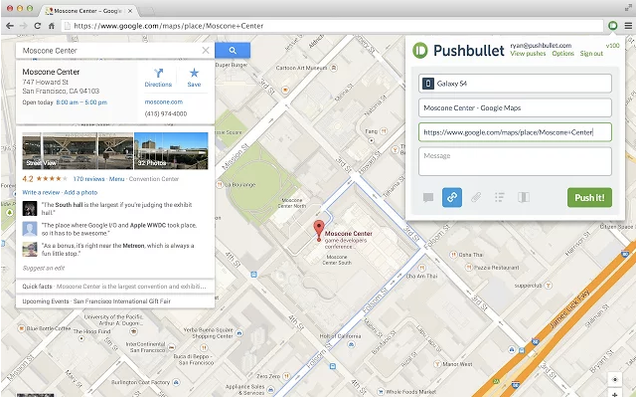
Task: Open Pushbullet Options
Action: pos(563,54)
